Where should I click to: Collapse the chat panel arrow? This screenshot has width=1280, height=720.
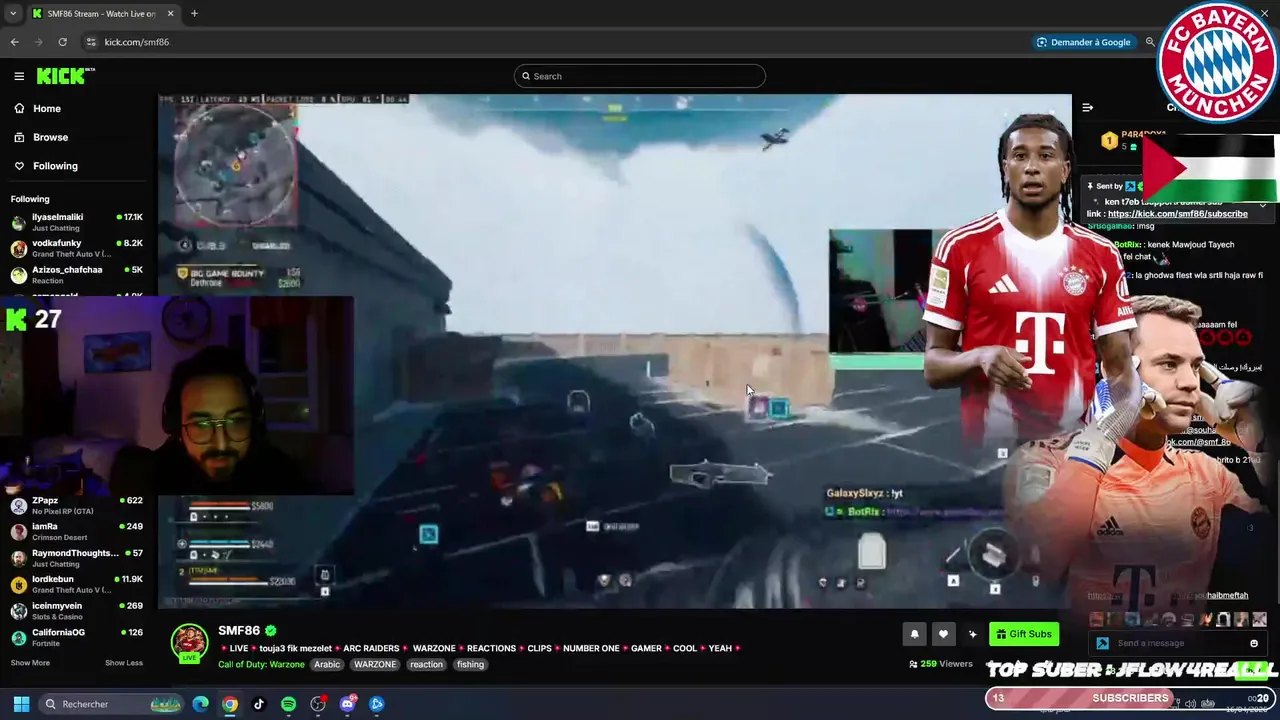(x=1088, y=107)
